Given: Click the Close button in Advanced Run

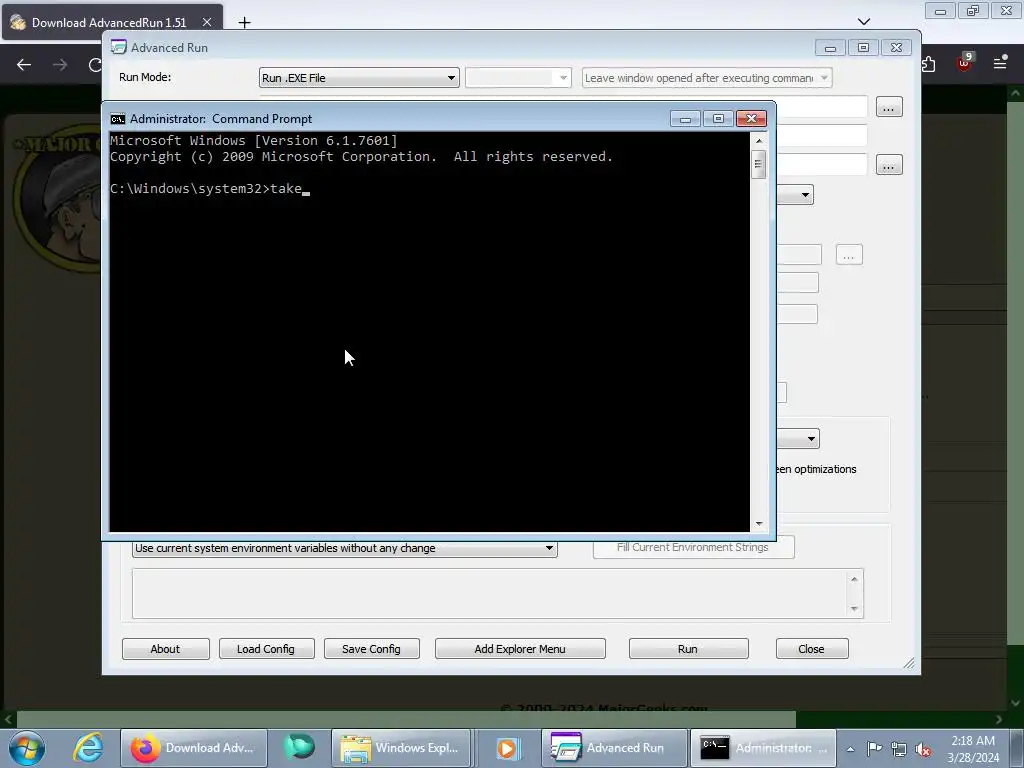Looking at the screenshot, I should click(811, 649).
